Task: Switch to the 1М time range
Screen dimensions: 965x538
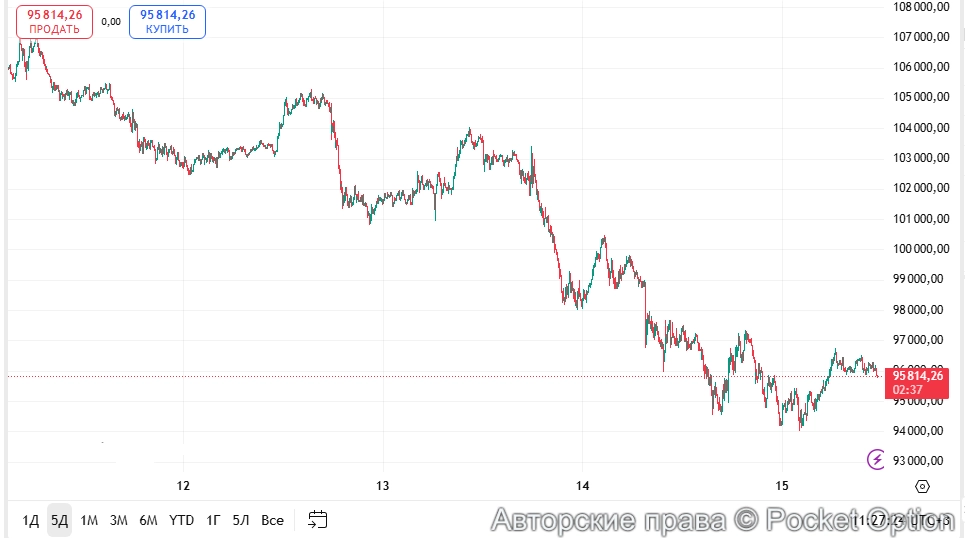Action: click(89, 520)
